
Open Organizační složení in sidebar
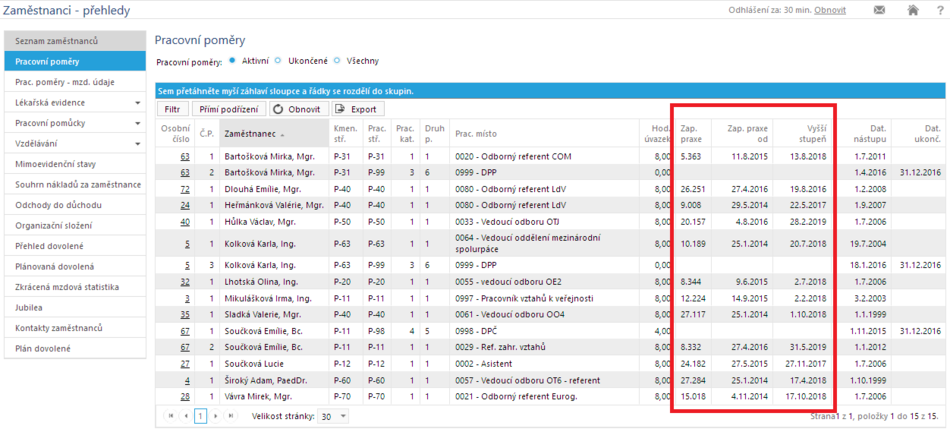[x=75, y=225]
